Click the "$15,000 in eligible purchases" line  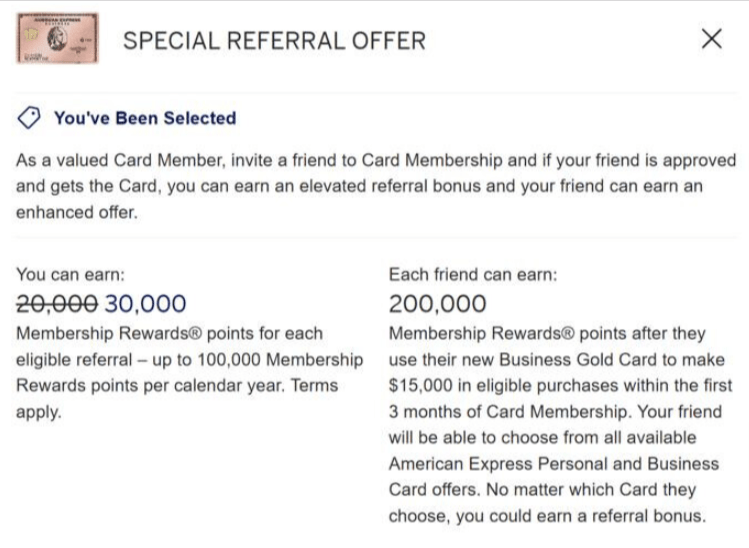click(560, 385)
